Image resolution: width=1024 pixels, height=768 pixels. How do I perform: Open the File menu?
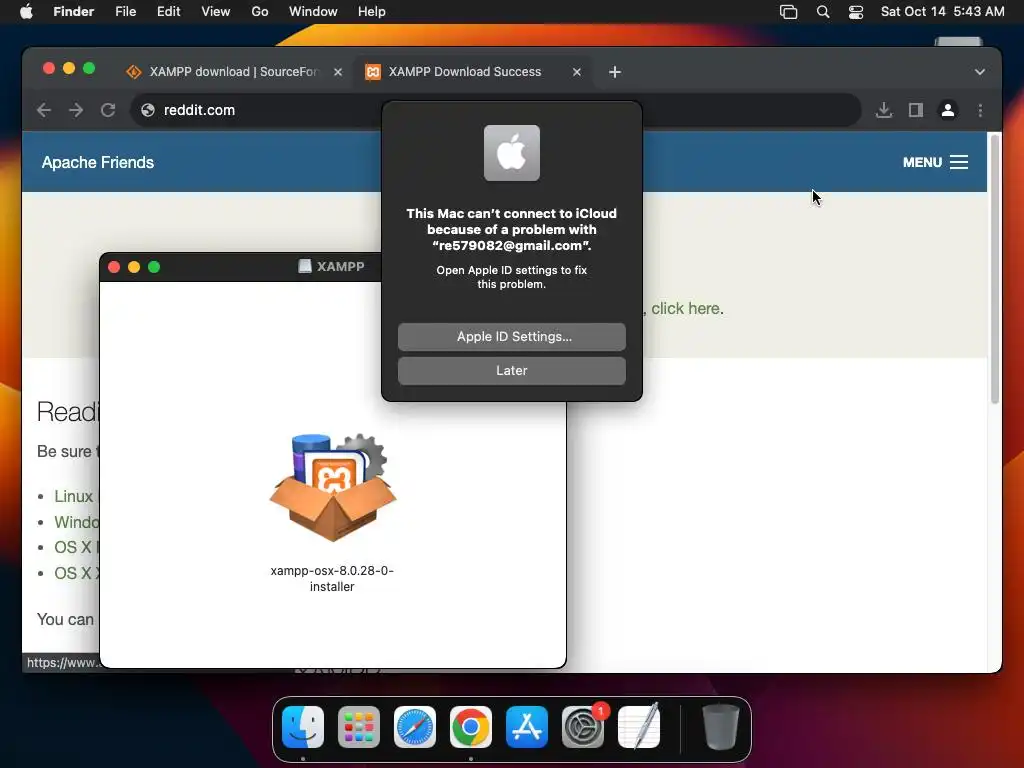[125, 12]
